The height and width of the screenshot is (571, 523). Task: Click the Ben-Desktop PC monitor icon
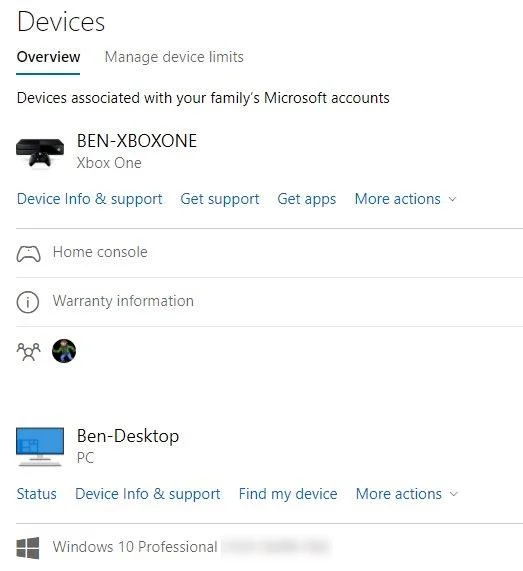coord(40,447)
